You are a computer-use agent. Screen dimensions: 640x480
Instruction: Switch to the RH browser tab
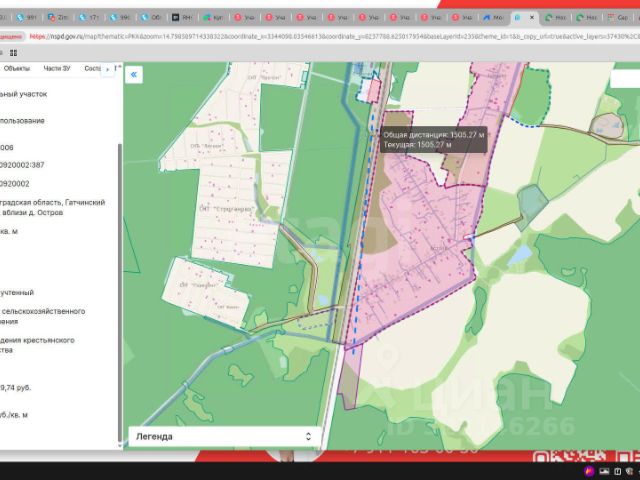pos(182,18)
